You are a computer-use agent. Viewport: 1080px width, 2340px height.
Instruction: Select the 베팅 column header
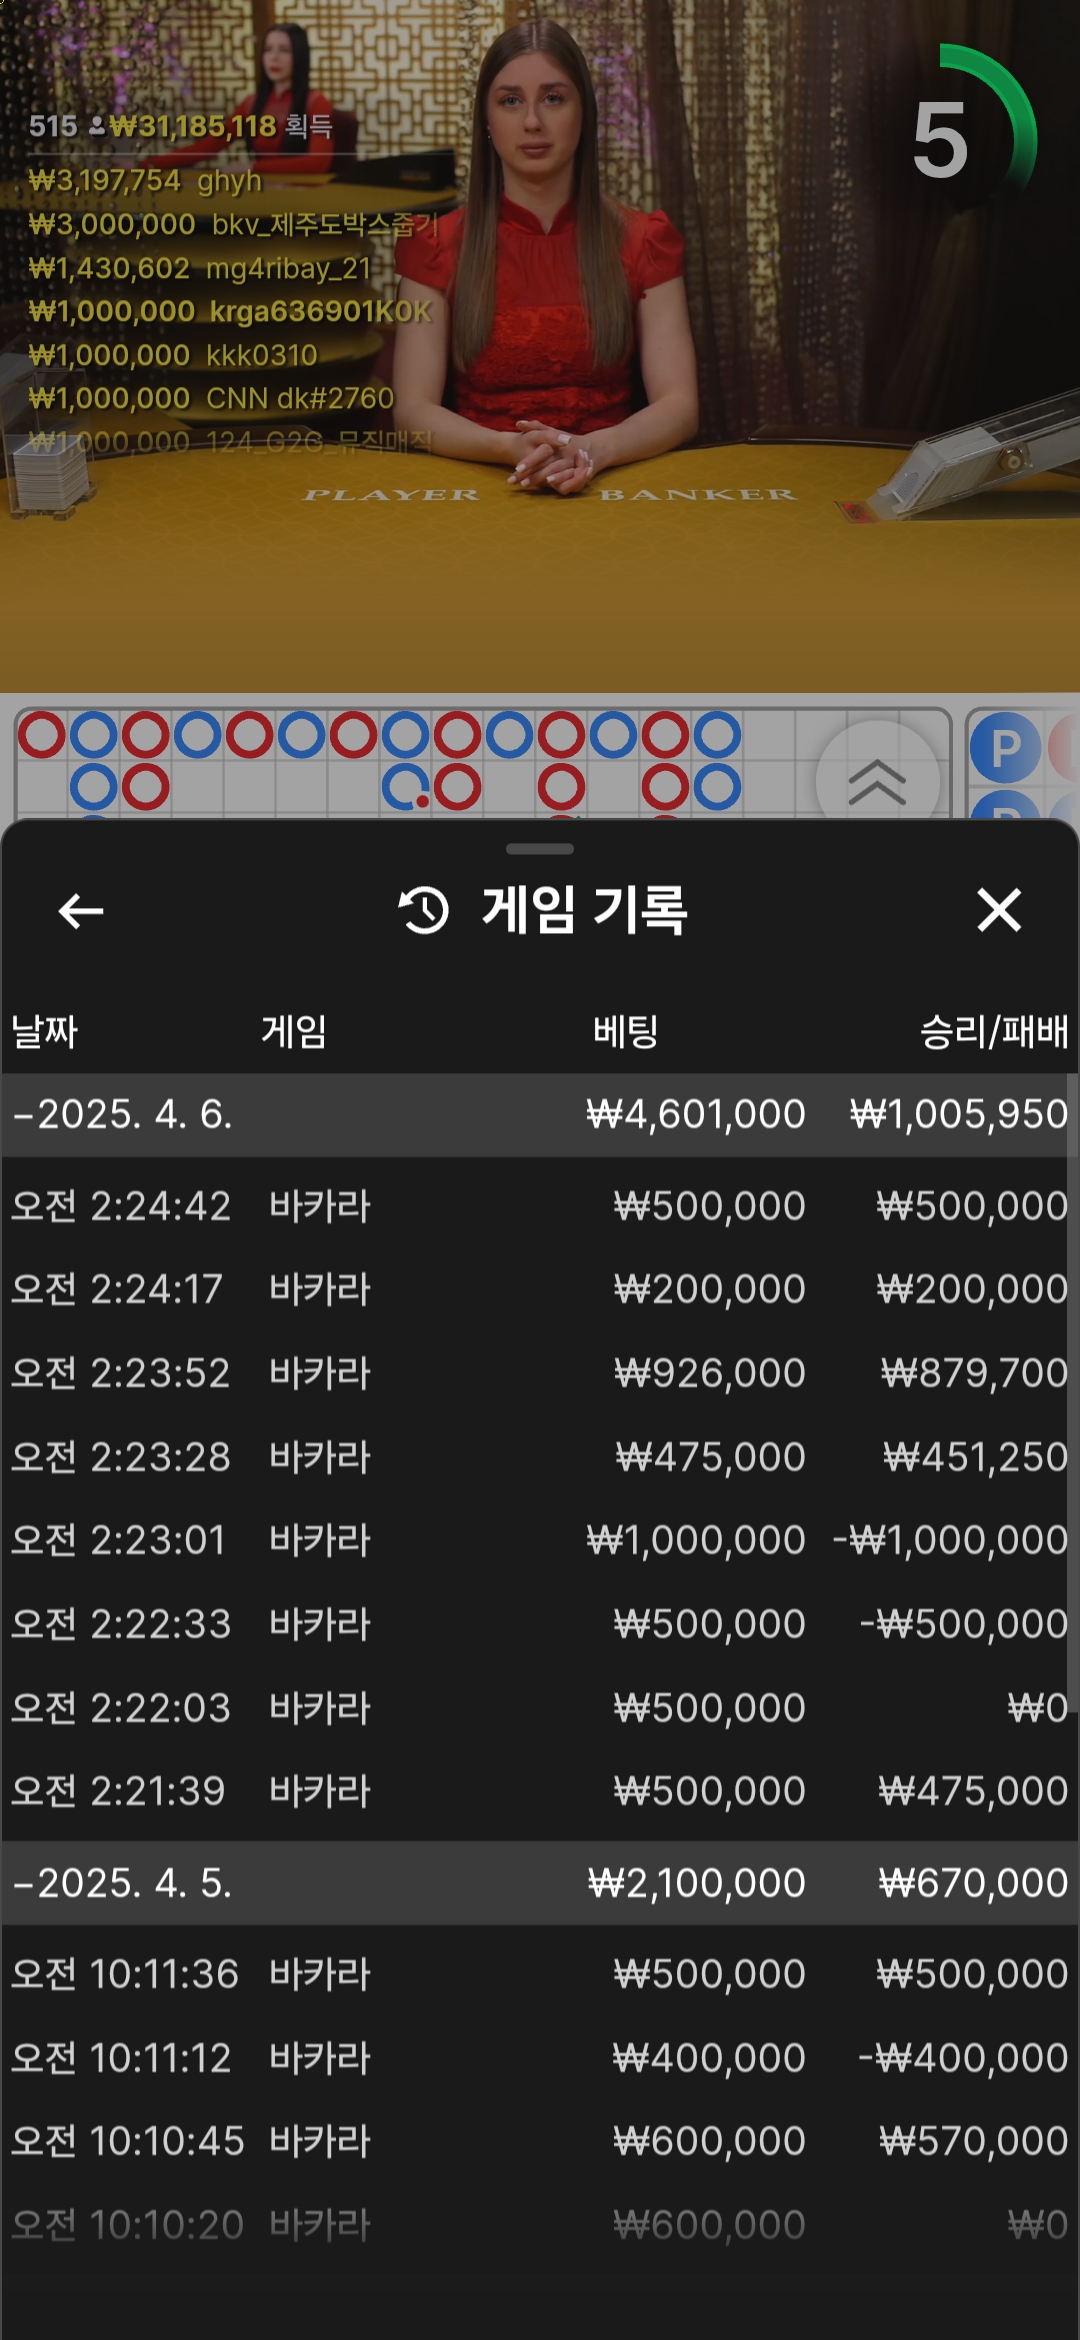[626, 1031]
